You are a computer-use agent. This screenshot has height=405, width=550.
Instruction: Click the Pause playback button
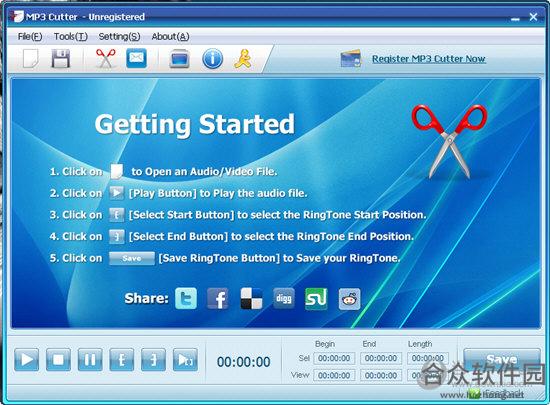[90, 359]
